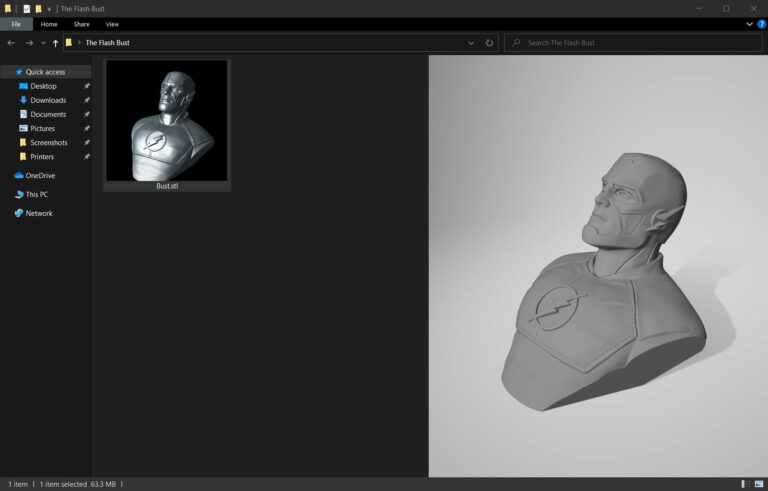Open OneDrive in the navigation pane
This screenshot has width=768, height=491.
40,175
